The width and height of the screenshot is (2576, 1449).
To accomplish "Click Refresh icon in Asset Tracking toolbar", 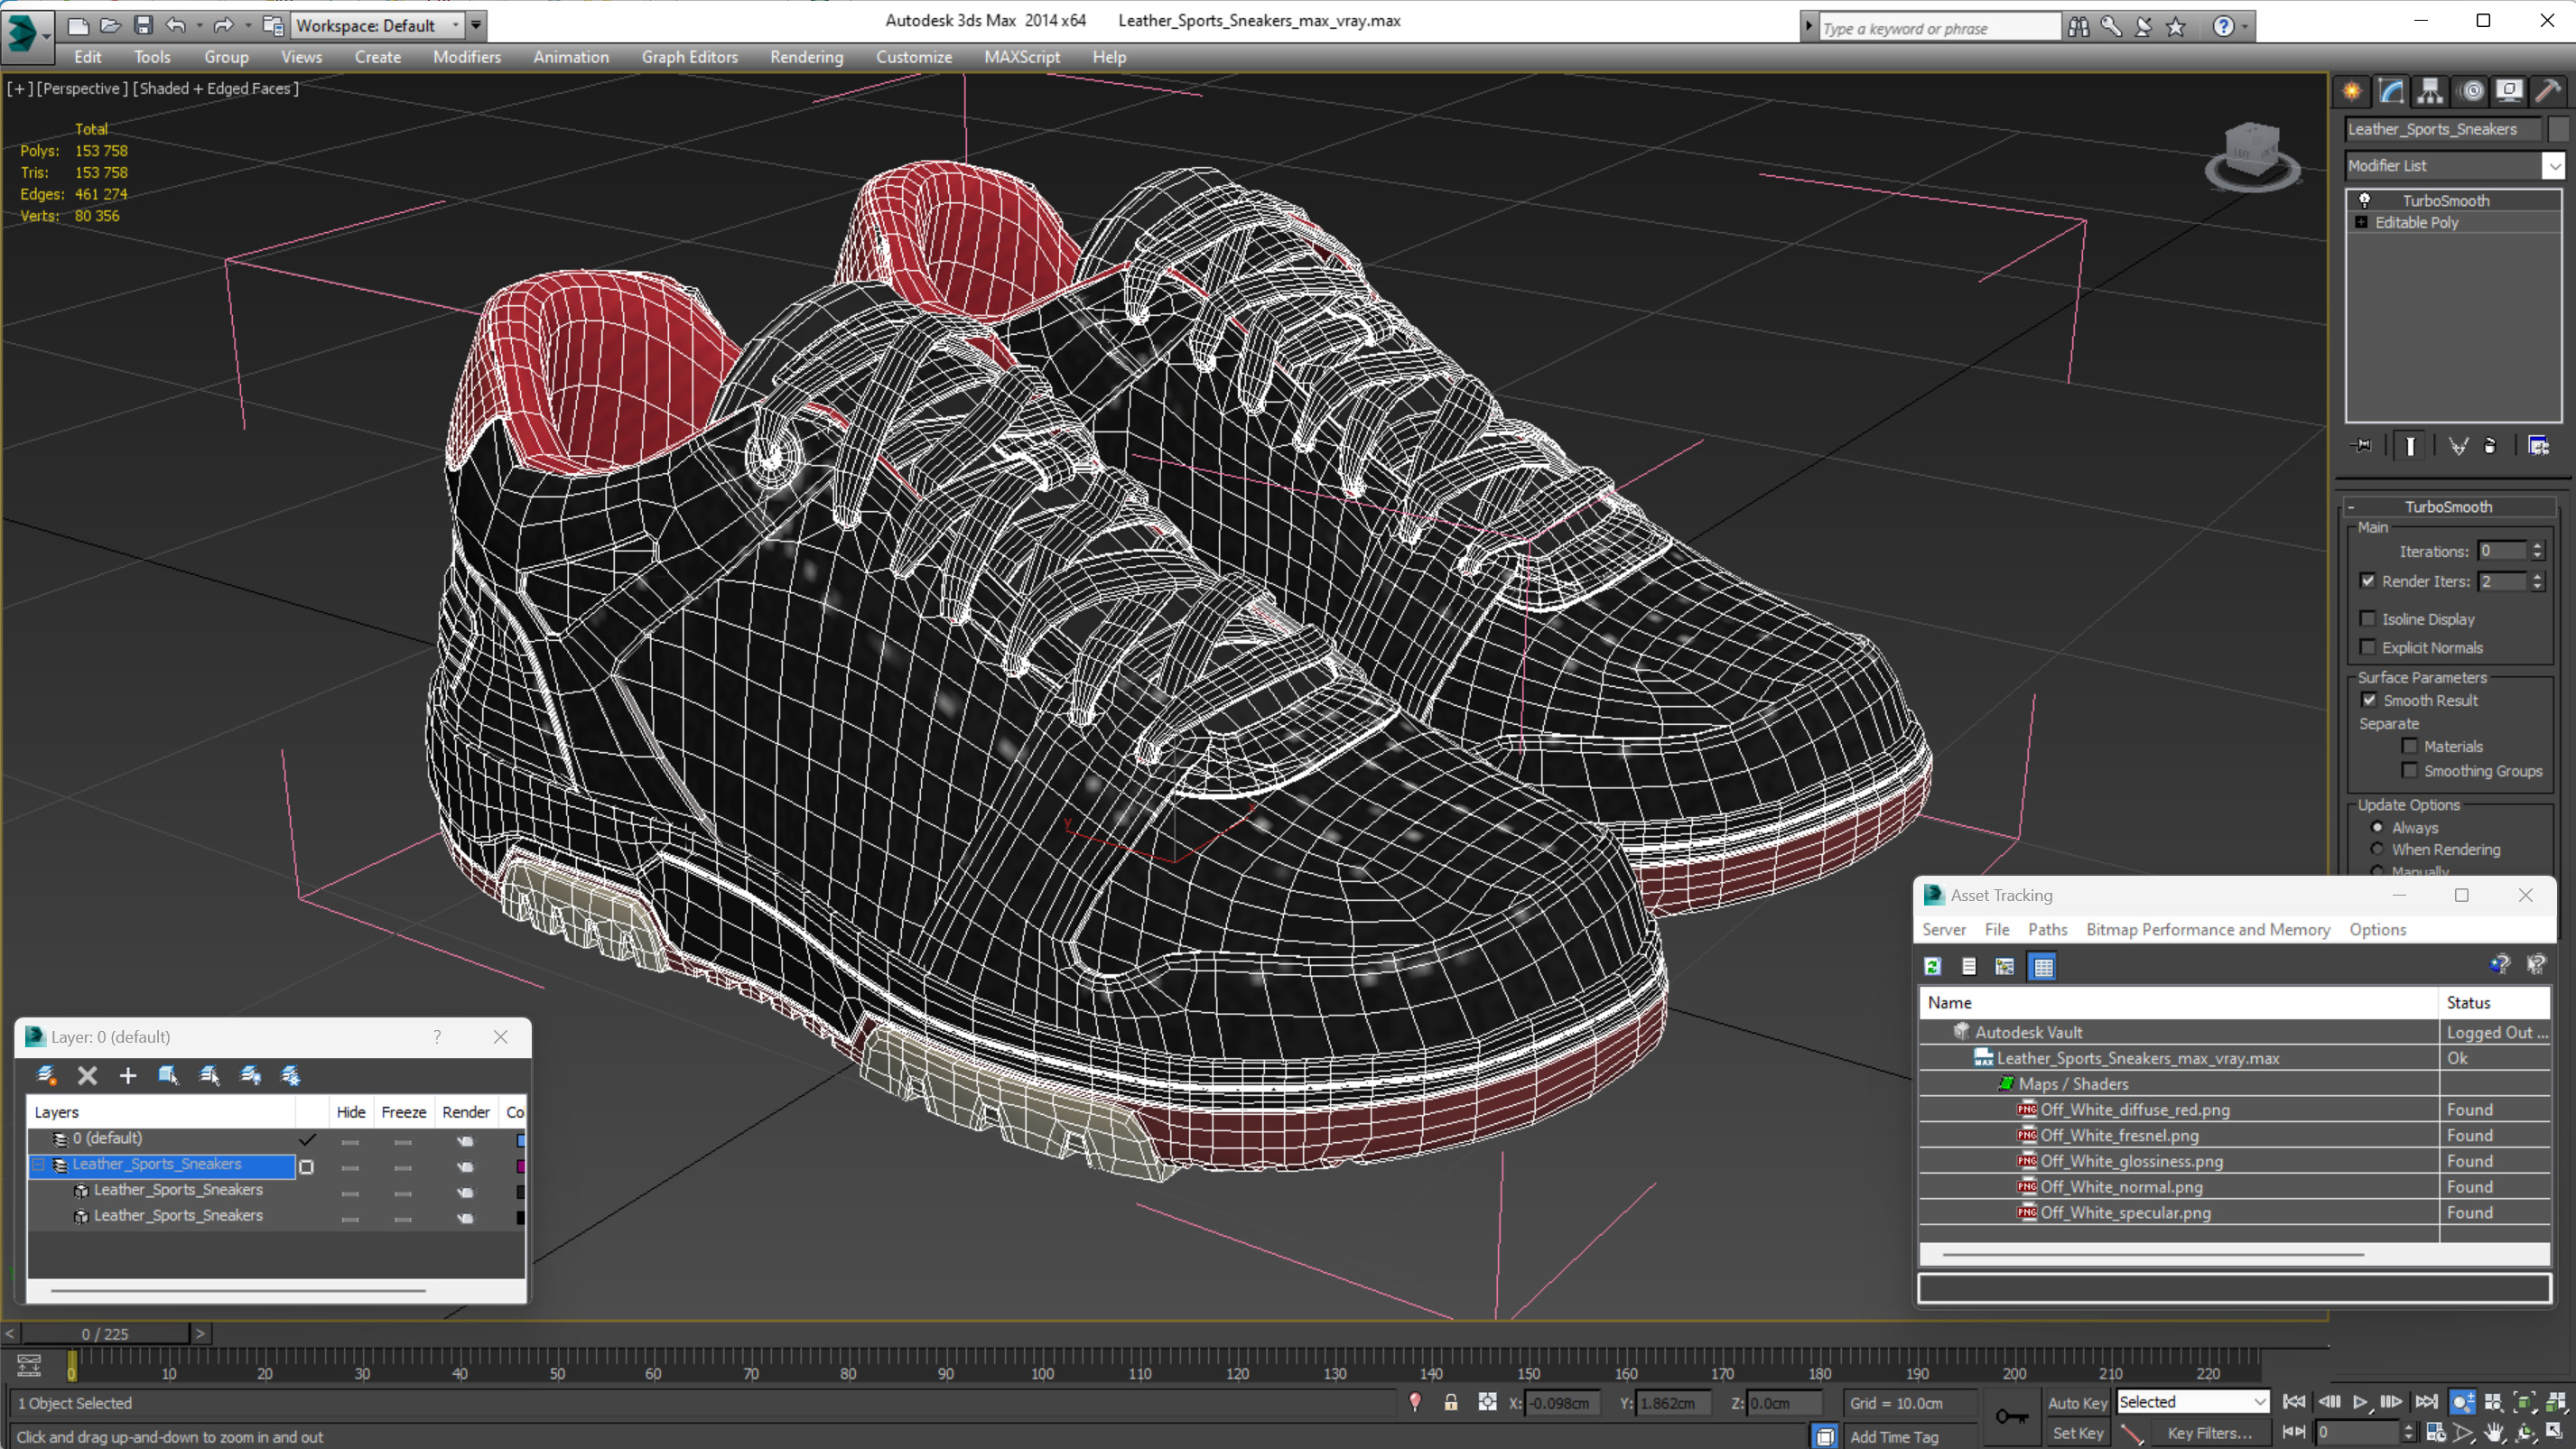I will click(1932, 966).
